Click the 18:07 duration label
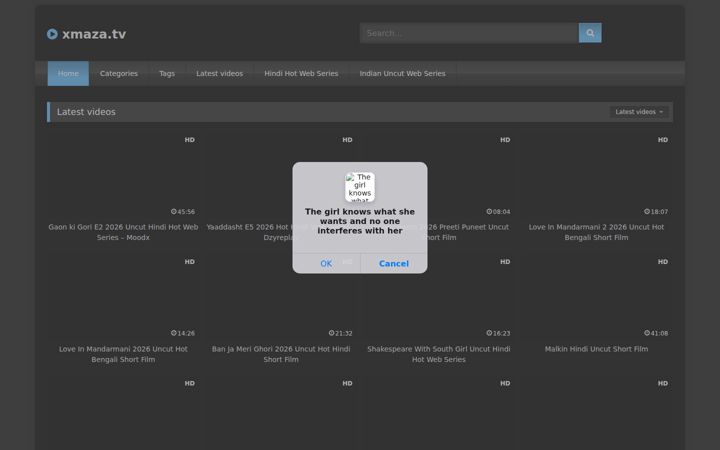 [656, 212]
